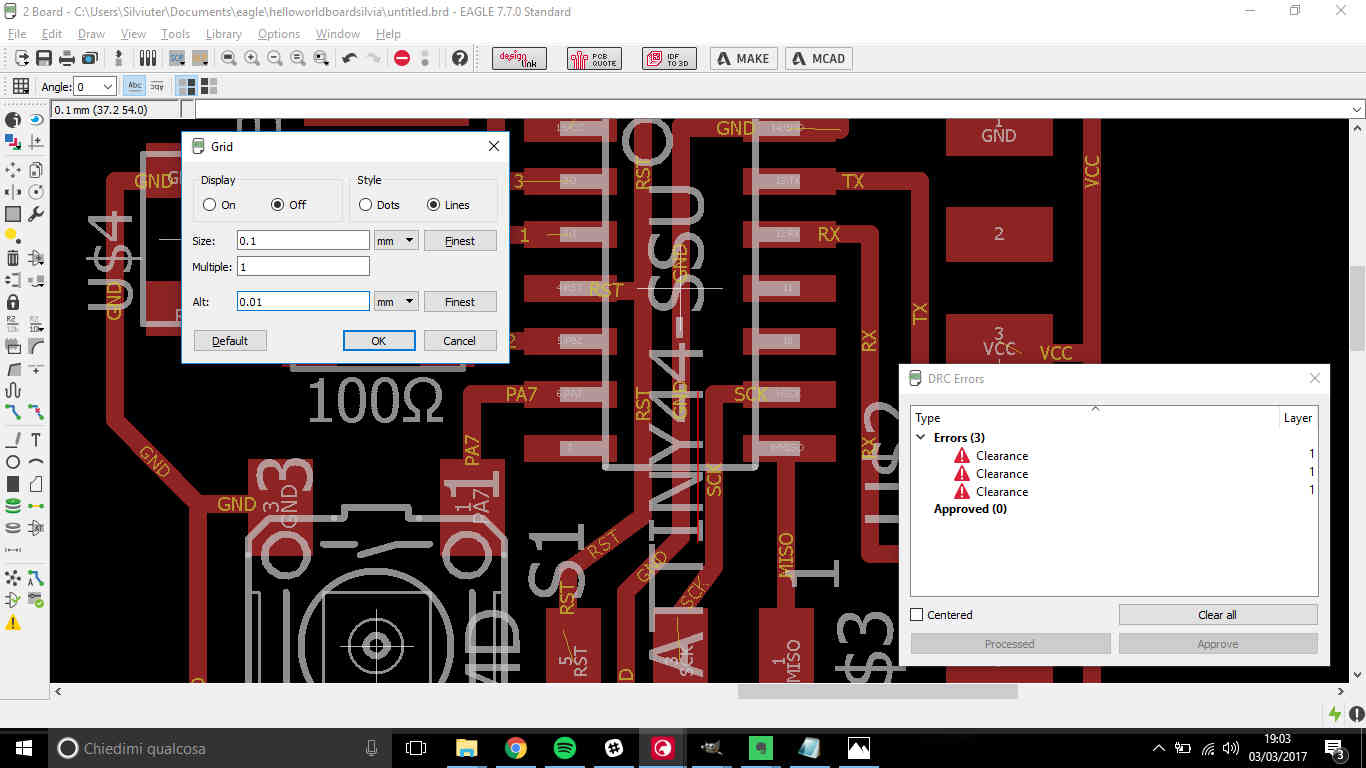This screenshot has height=768, width=1366.
Task: Open the Edit menu
Action: click(x=52, y=34)
